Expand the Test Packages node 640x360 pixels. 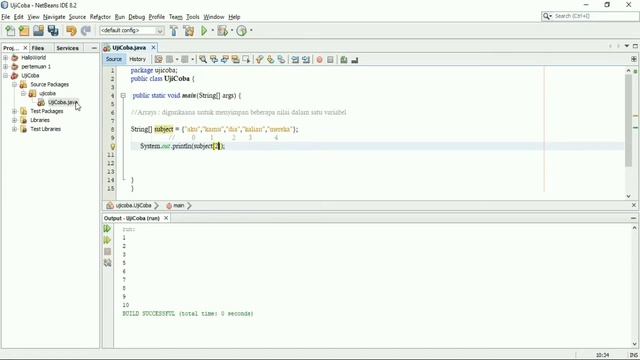[15, 111]
